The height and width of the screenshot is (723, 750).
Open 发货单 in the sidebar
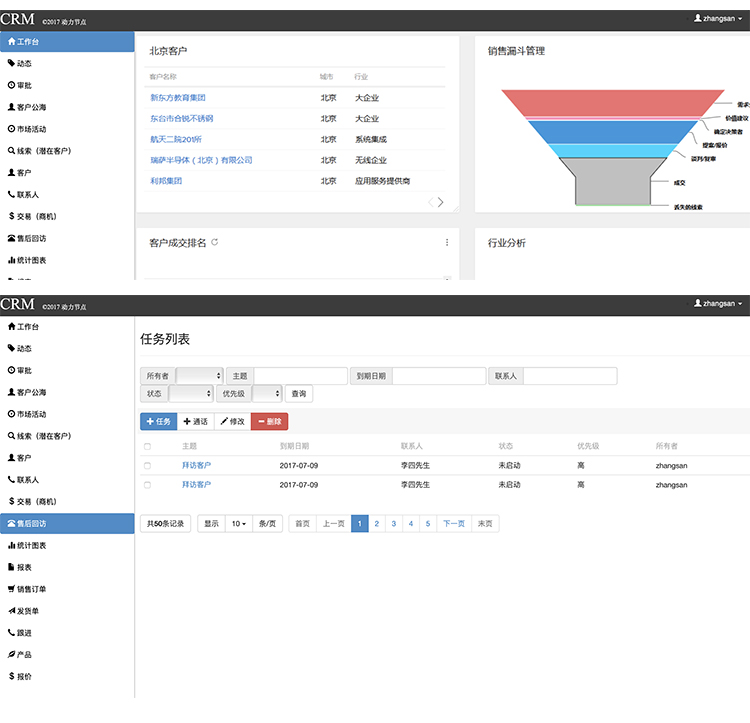[x=28, y=611]
